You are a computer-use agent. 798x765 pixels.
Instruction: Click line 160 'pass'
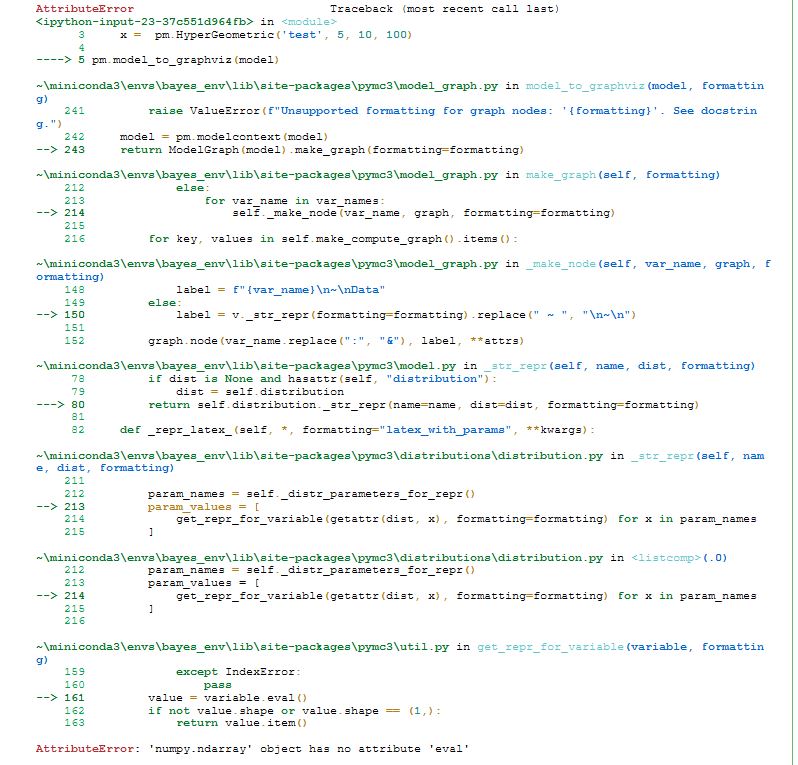(217, 685)
